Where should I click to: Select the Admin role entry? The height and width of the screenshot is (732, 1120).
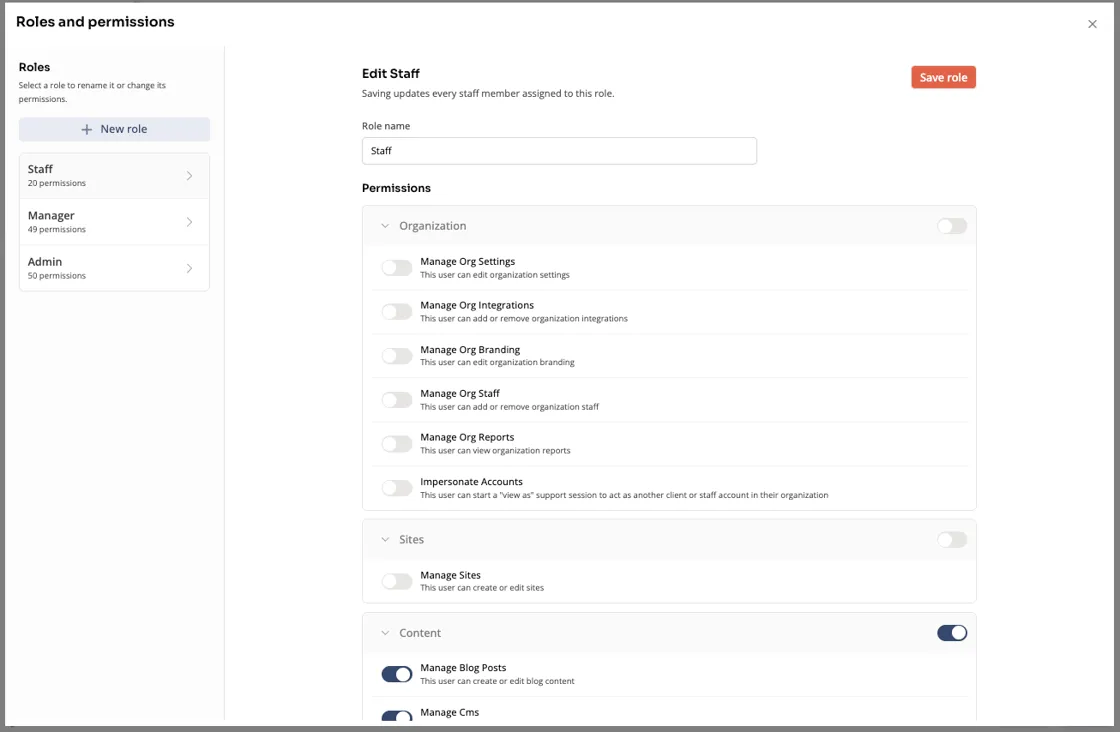(114, 268)
